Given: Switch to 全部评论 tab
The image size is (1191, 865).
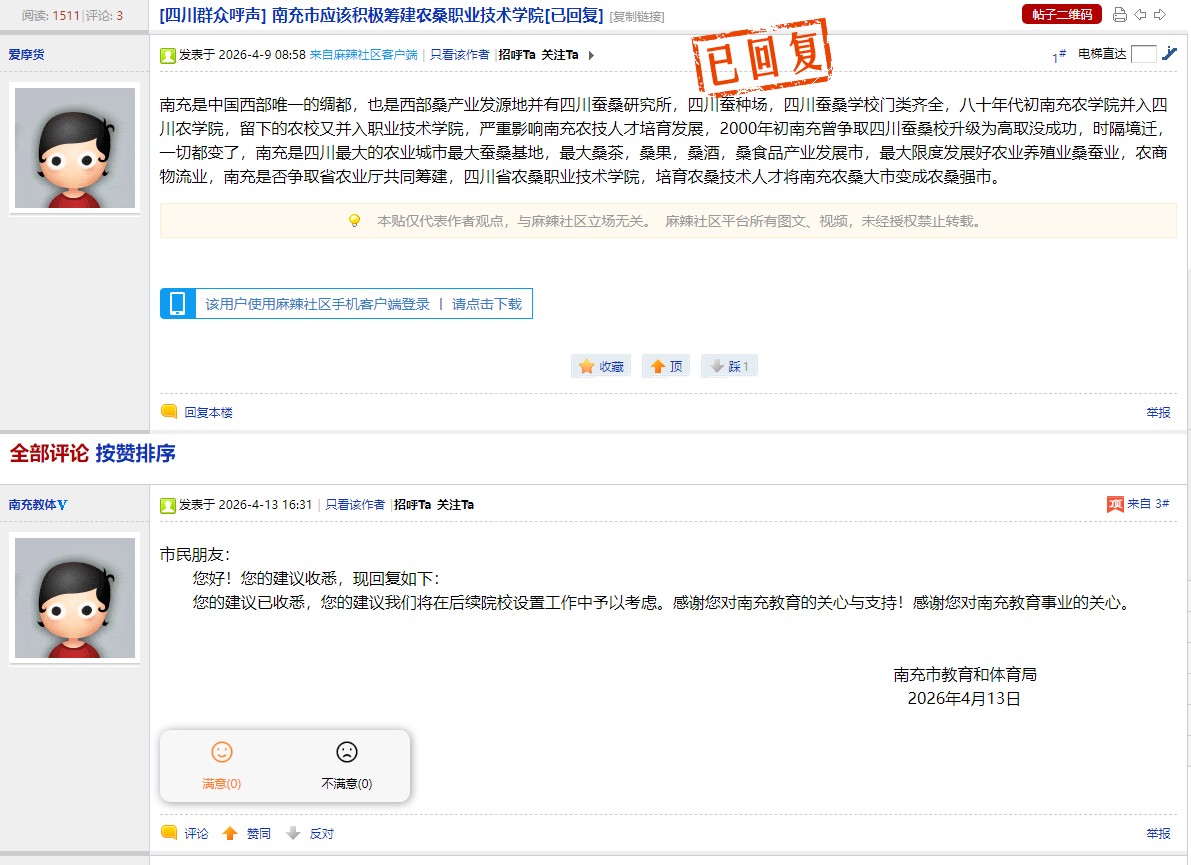Looking at the screenshot, I should coord(49,454).
